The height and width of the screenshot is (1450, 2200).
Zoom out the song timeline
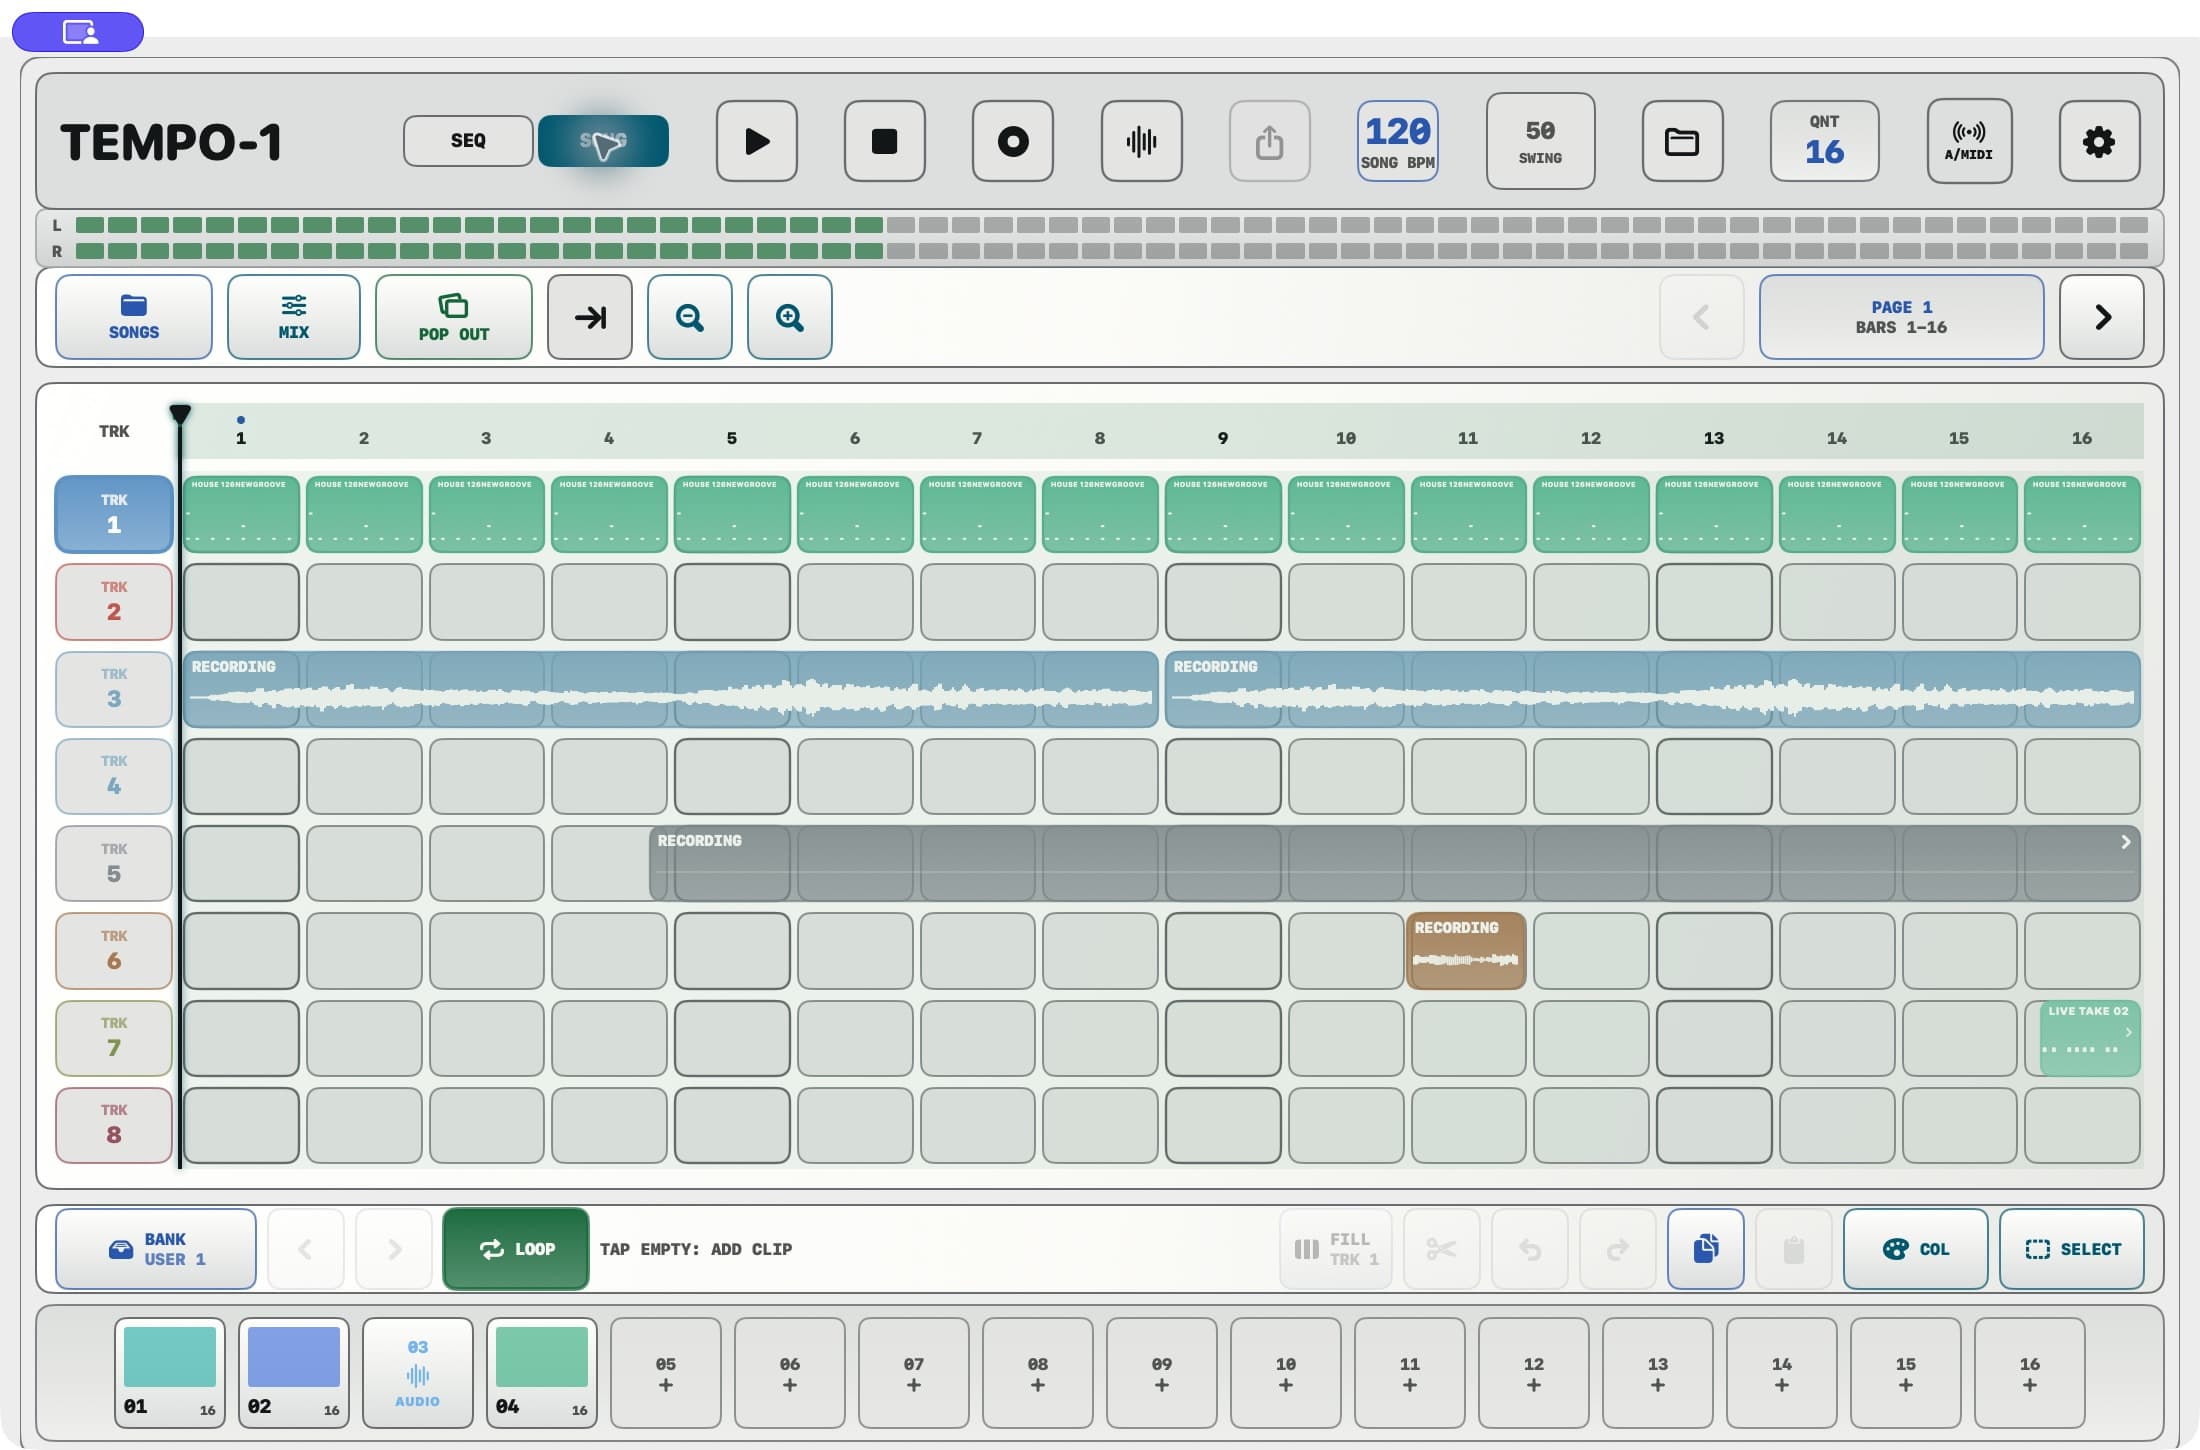click(690, 317)
